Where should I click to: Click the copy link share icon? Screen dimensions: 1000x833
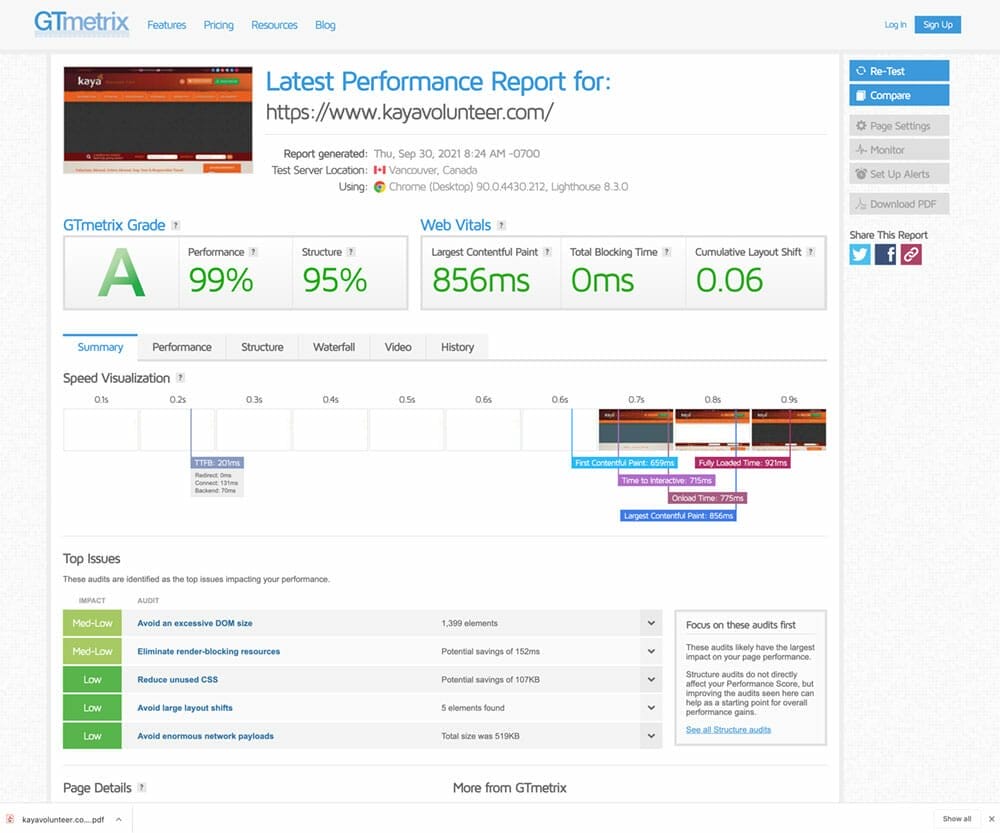coord(910,254)
